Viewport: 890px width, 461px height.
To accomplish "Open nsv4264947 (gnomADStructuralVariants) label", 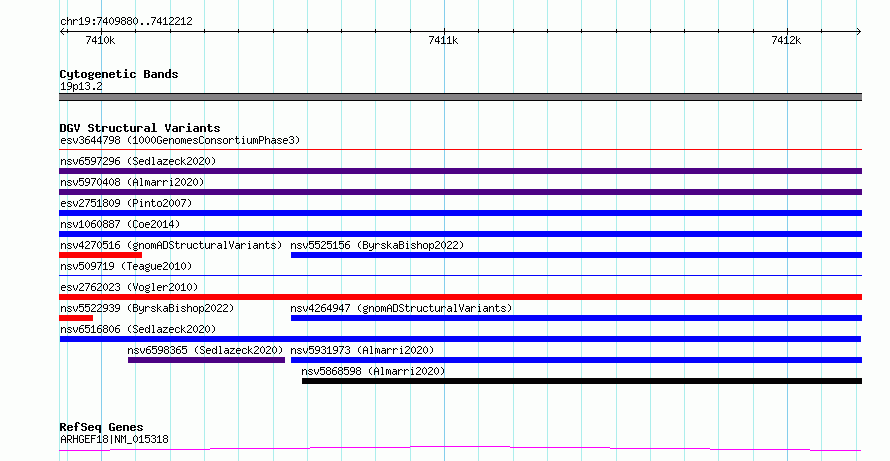I will (401, 308).
